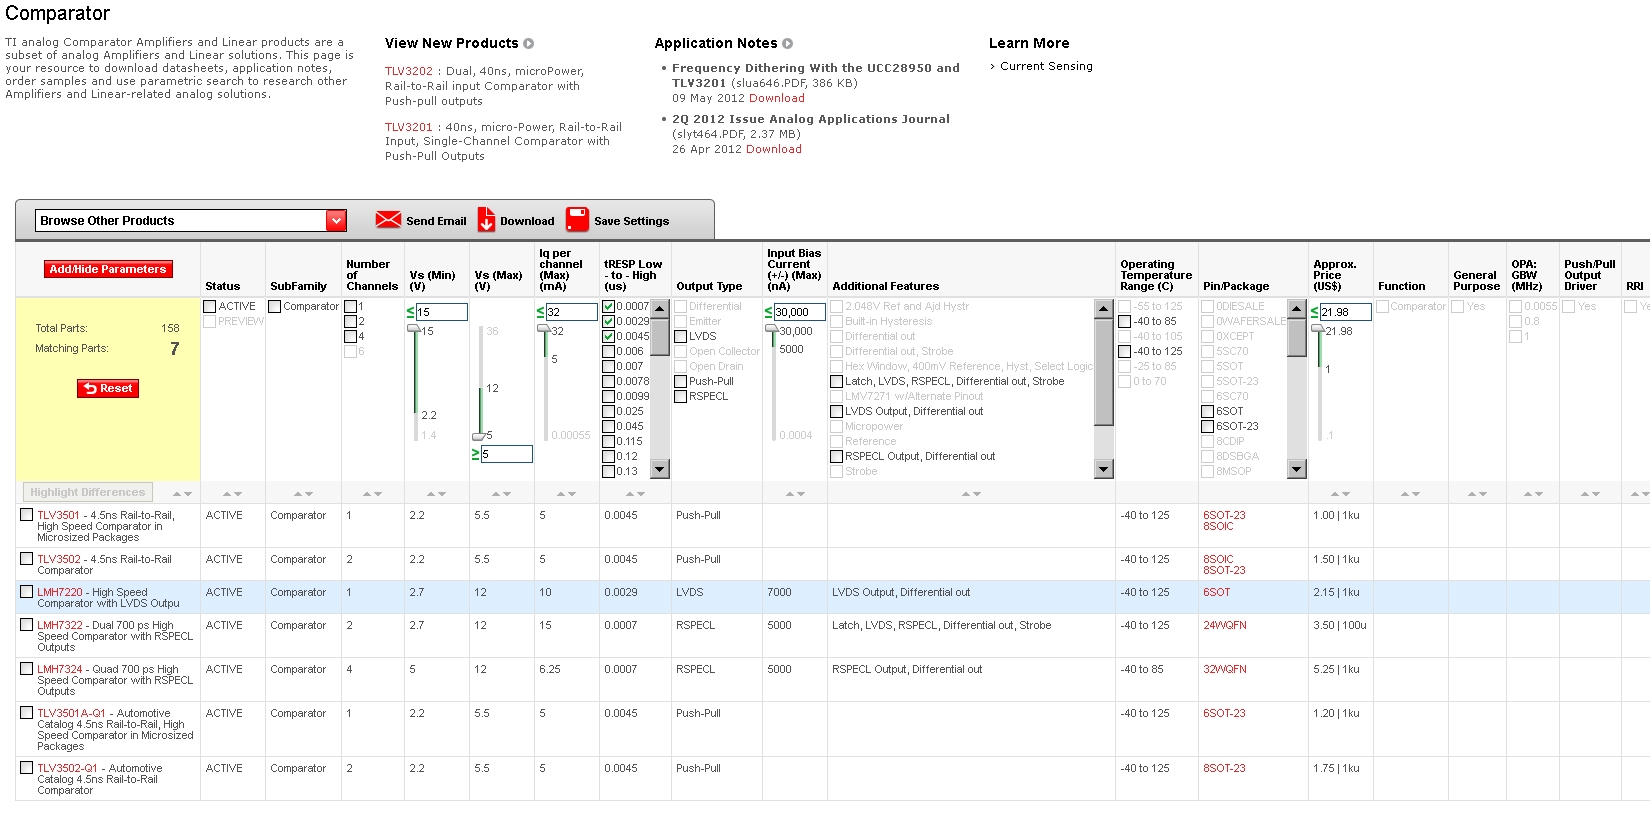
Task: Sort Status column ascending with up arrow
Action: [227, 494]
